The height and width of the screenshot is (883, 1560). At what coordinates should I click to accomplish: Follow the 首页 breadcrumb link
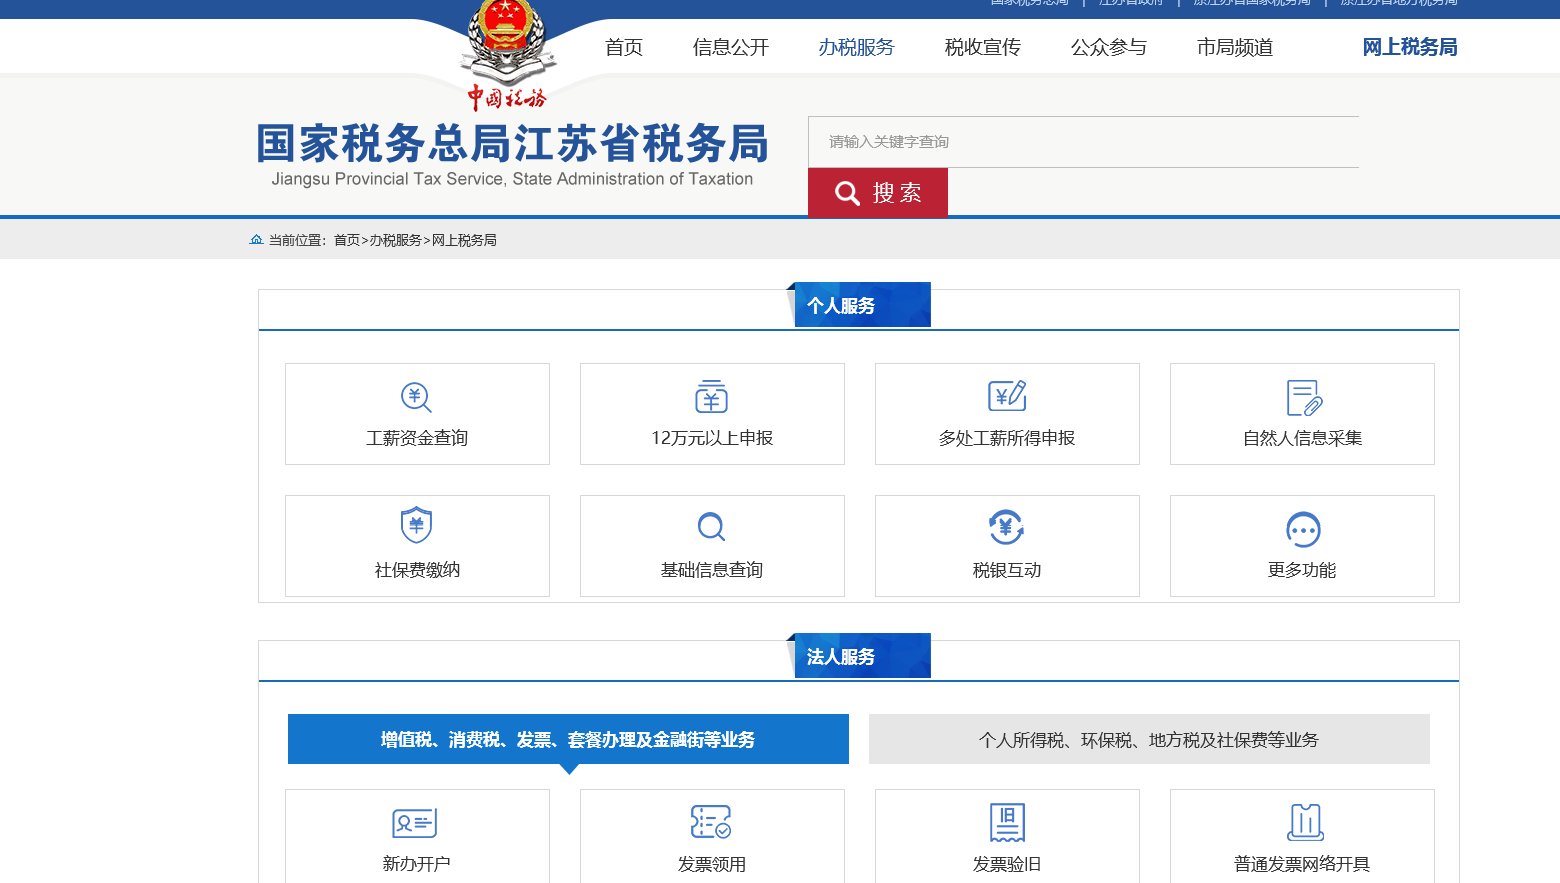coord(347,240)
